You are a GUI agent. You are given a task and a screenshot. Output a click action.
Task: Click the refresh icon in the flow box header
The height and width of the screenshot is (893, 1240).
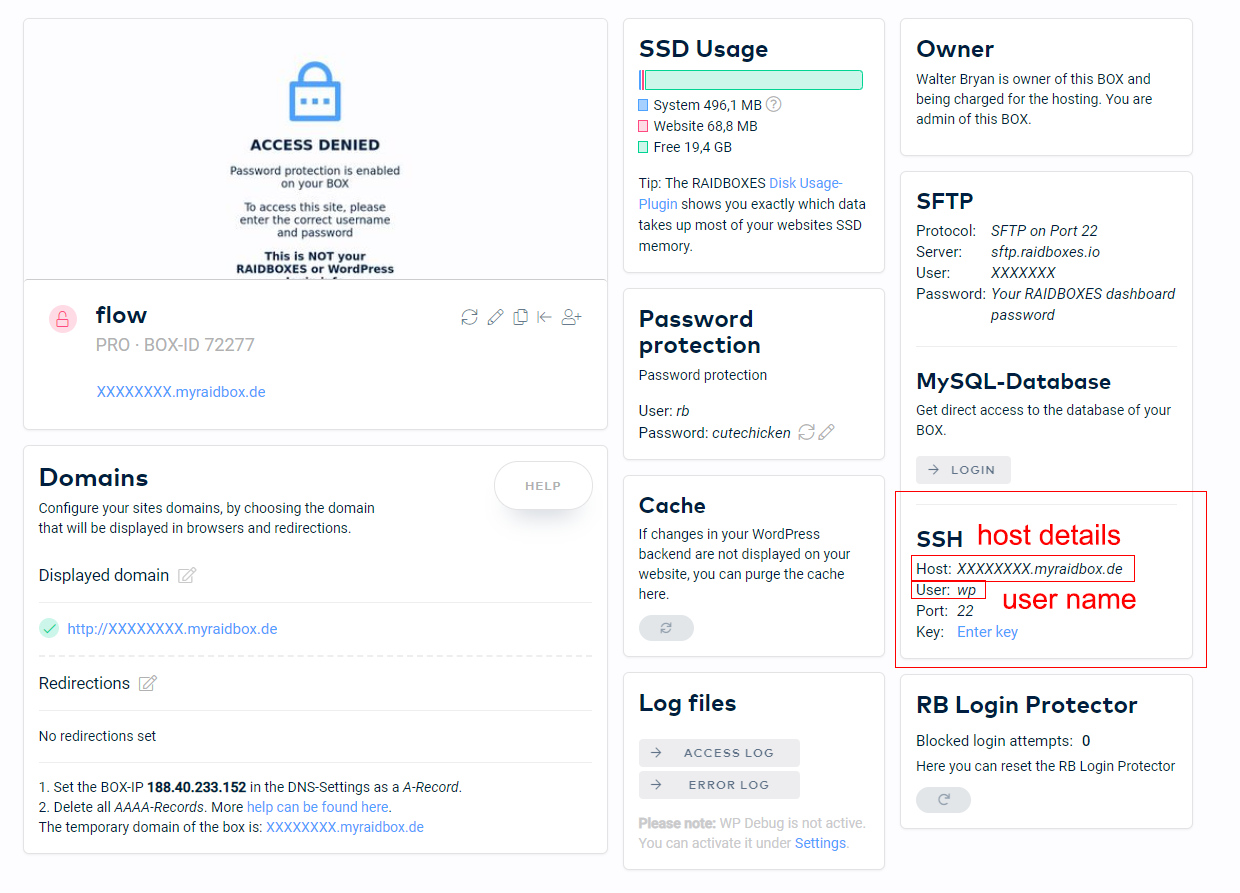click(469, 317)
